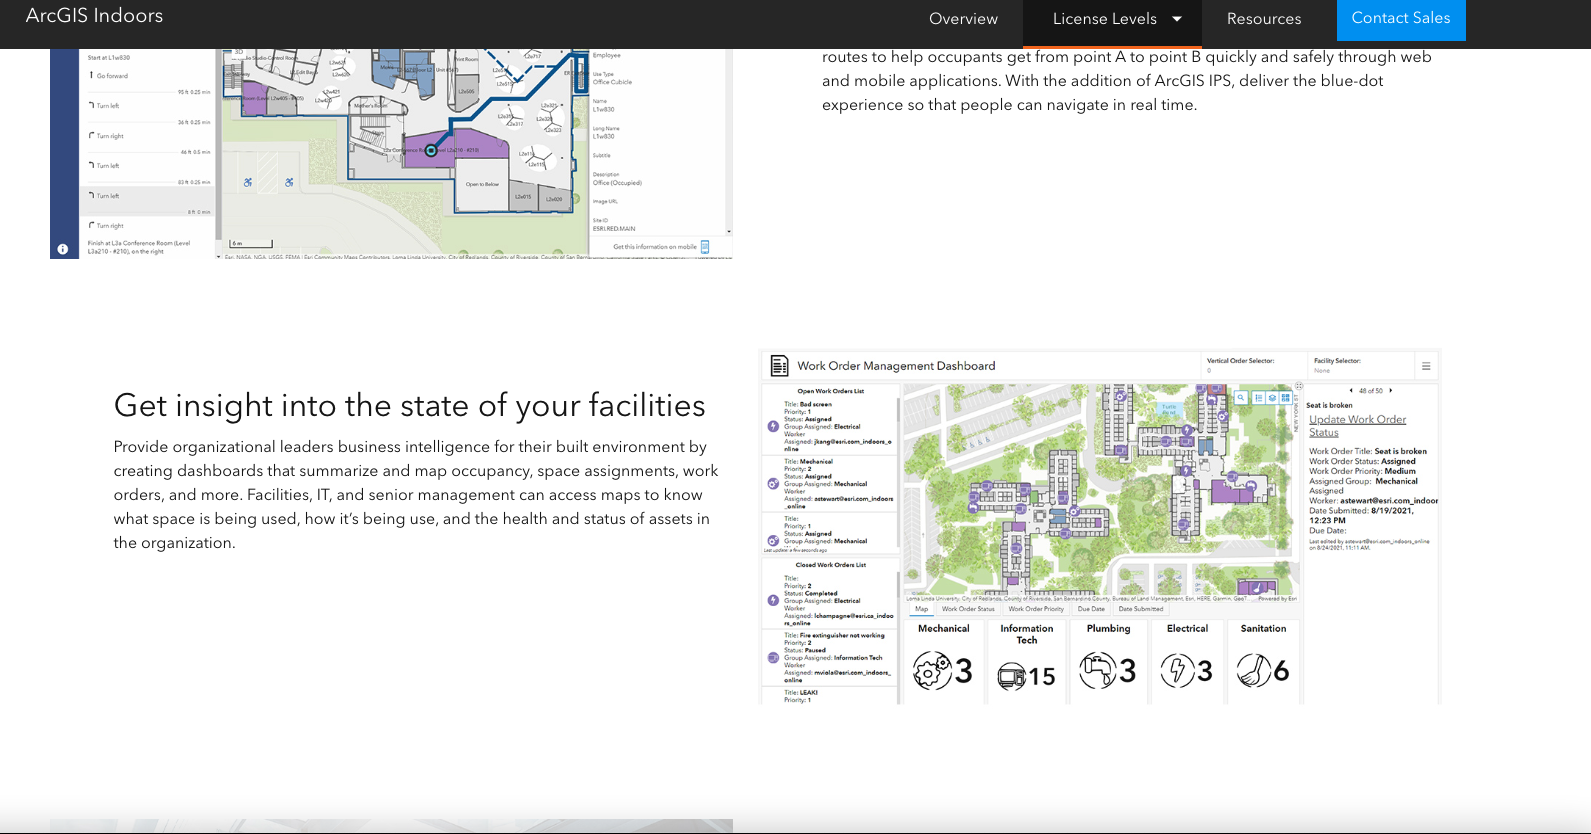Click the Contact Sales button
This screenshot has height=834, width=1591.
(x=1401, y=19)
